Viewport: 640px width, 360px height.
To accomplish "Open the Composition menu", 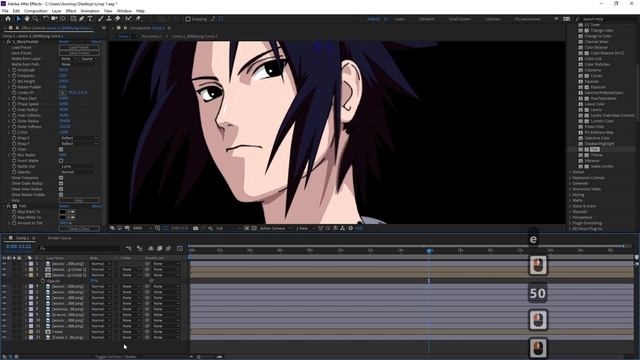I will click(36, 11).
